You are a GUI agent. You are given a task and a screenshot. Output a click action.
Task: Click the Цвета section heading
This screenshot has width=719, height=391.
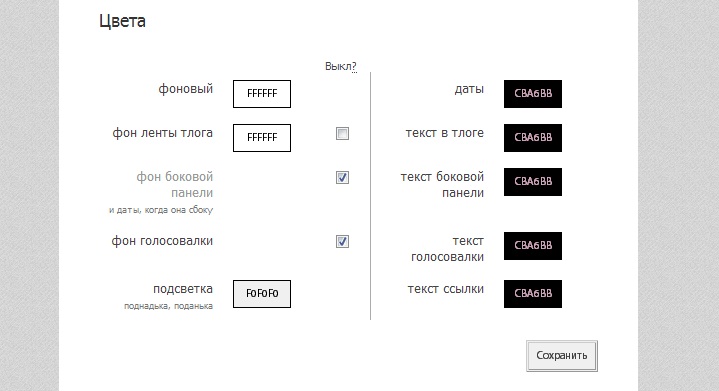pos(122,22)
